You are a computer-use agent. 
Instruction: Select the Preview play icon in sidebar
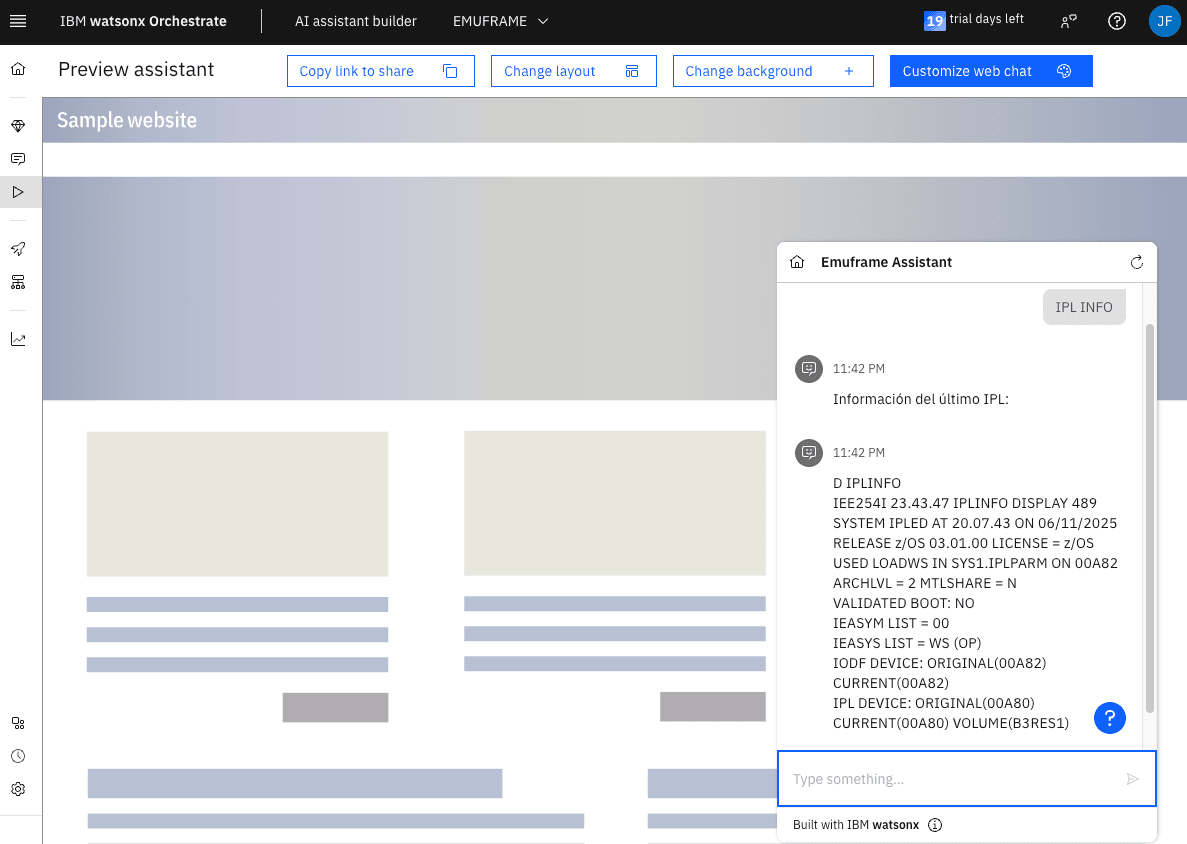coord(18,192)
